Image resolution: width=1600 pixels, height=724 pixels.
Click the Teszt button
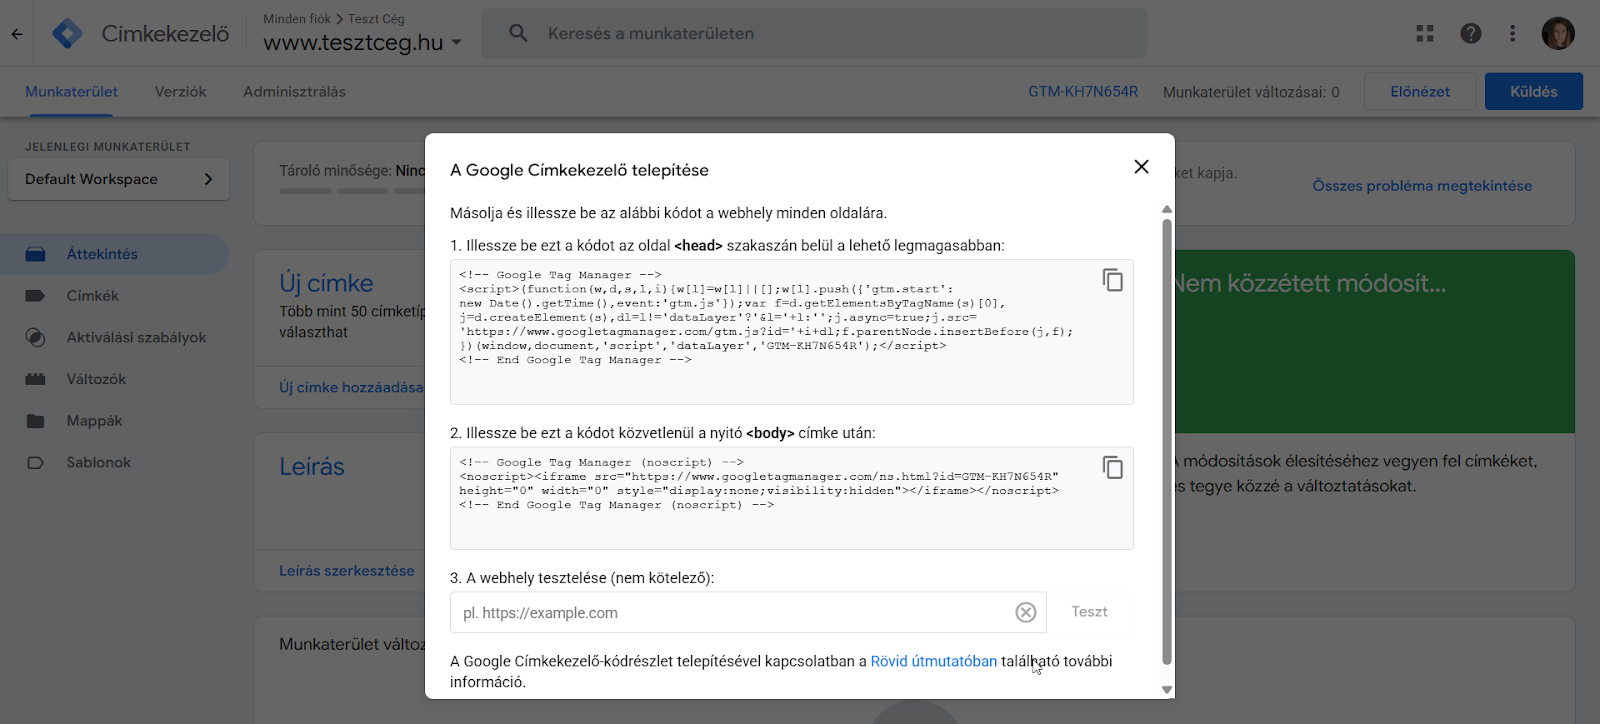(1090, 612)
